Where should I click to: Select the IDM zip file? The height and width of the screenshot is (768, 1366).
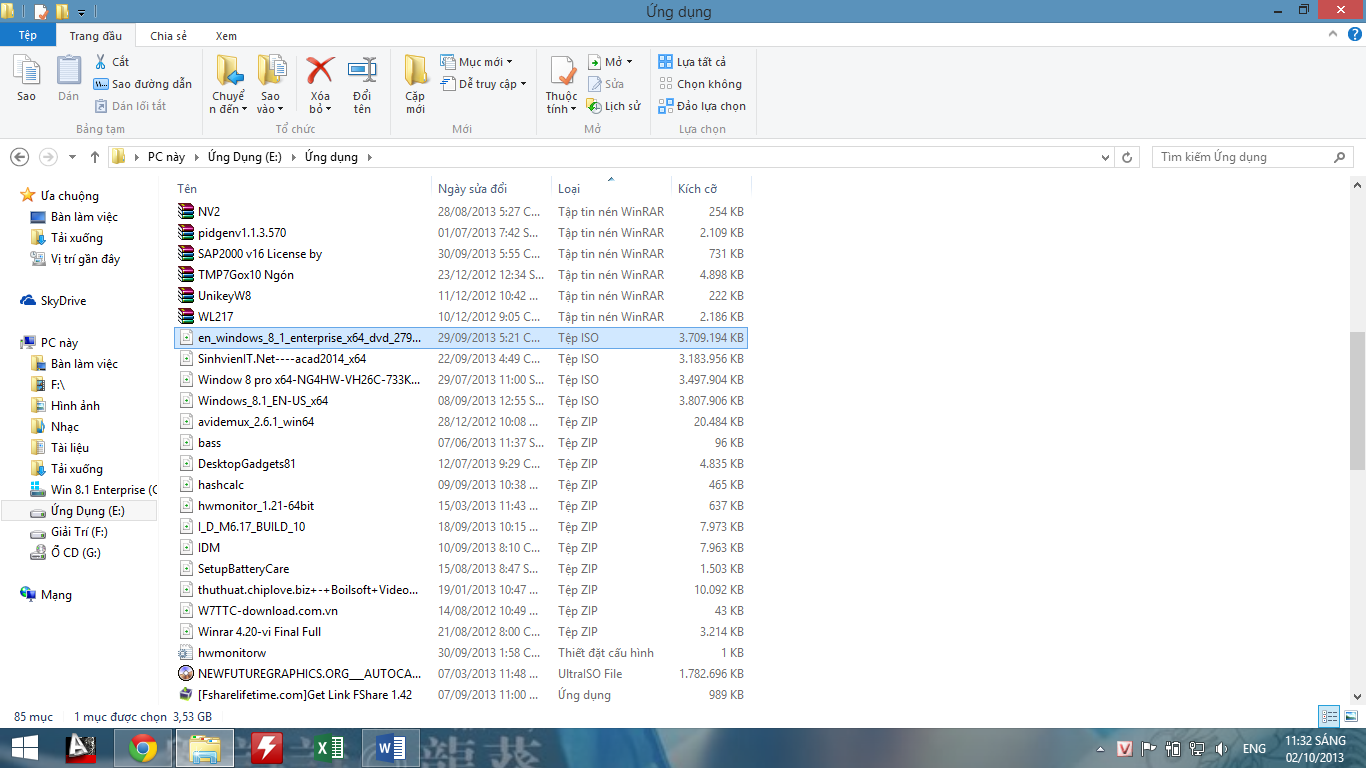pos(460,548)
